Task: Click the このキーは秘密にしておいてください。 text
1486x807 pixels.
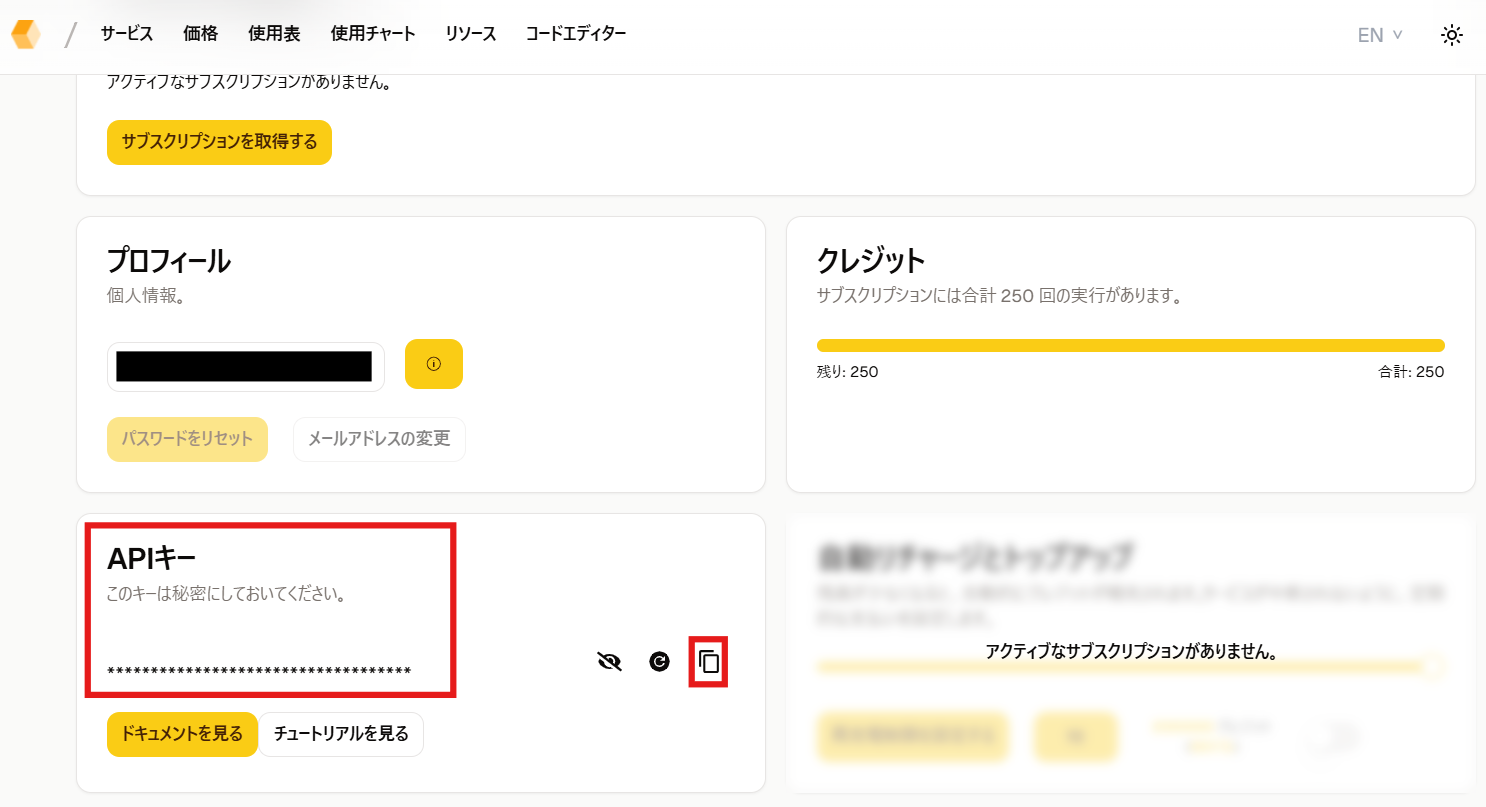Action: point(226,594)
